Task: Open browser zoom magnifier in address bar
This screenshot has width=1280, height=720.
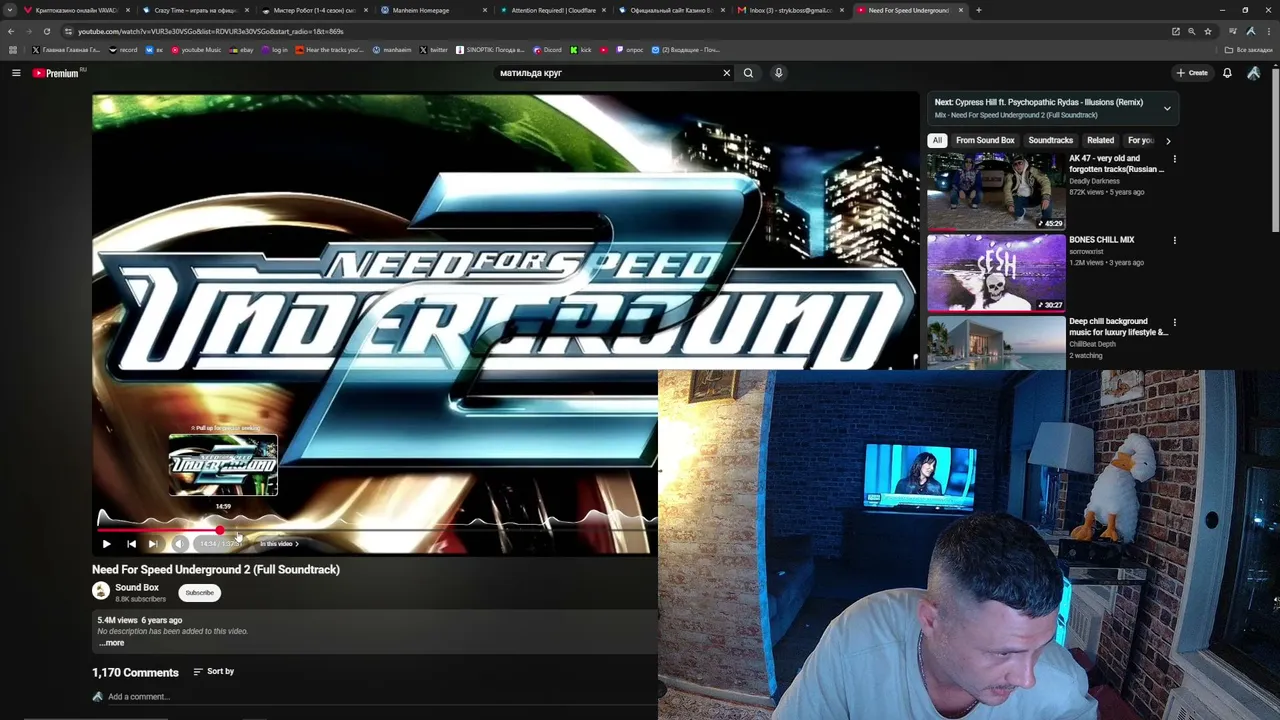Action: [1191, 31]
